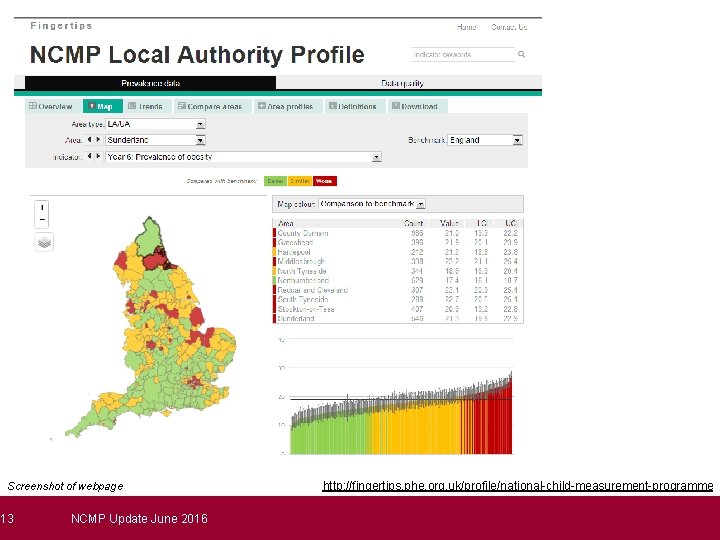The image size is (720, 540).
Task: Click the green Northumberland region on map
Action: 148,238
